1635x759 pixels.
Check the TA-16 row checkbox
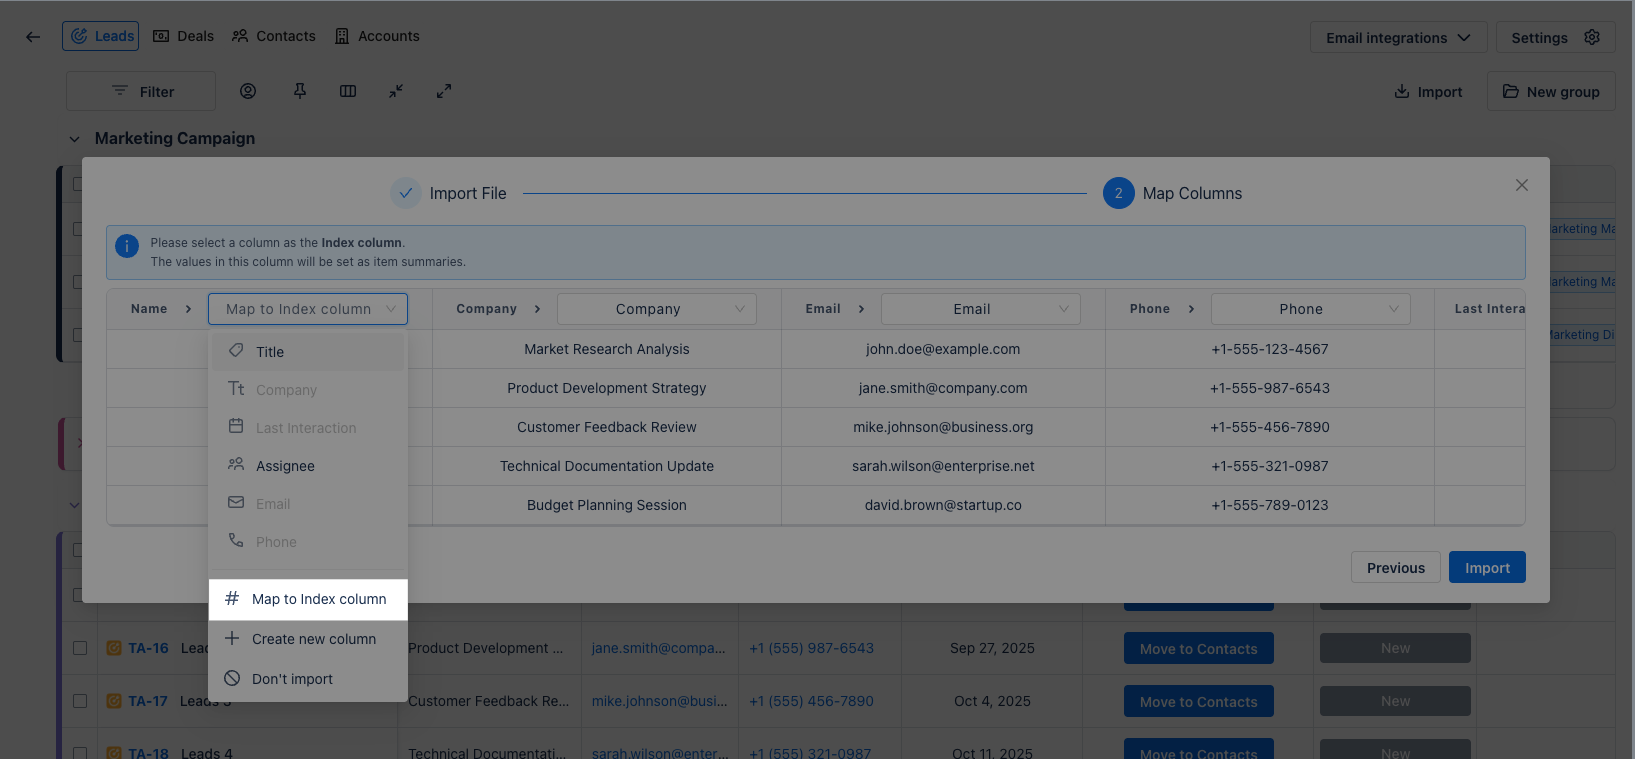(80, 648)
